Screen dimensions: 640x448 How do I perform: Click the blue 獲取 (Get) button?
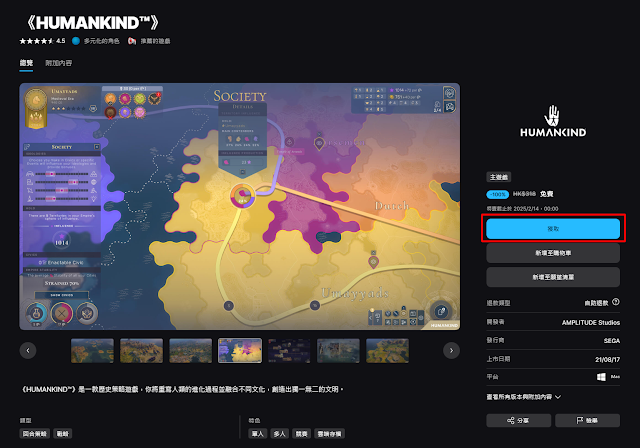[553, 228]
